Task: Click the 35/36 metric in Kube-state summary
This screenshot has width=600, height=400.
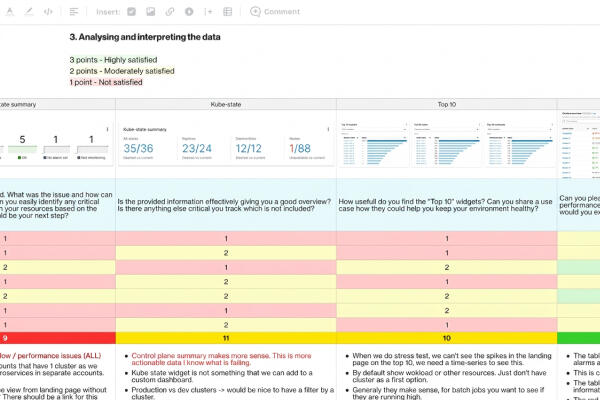Action: (138, 149)
